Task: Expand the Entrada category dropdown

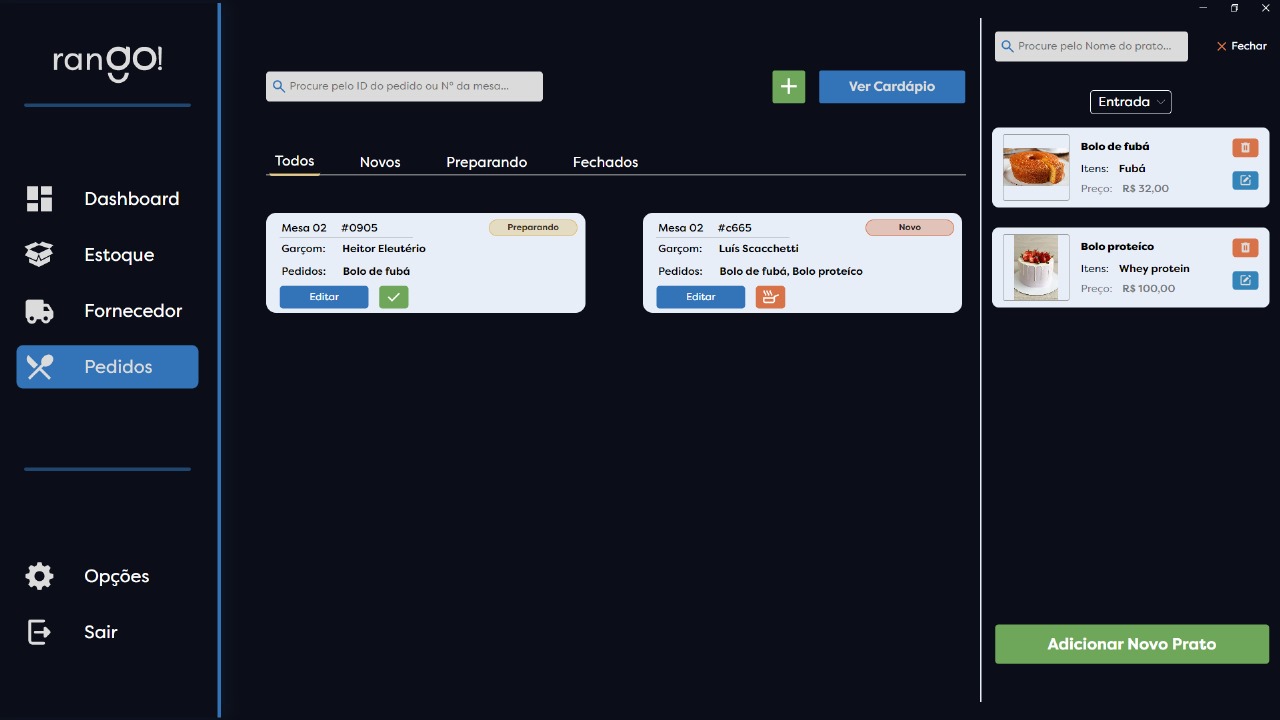Action: click(1130, 102)
